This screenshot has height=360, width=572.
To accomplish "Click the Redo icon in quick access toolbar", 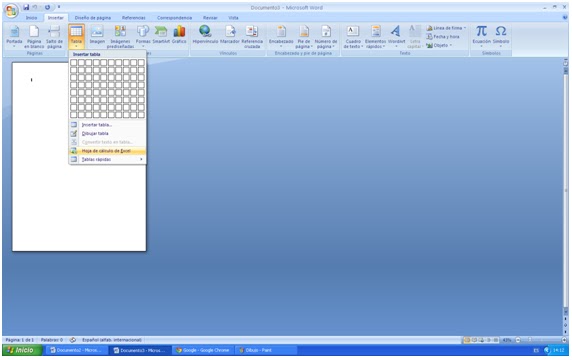I will point(47,7).
